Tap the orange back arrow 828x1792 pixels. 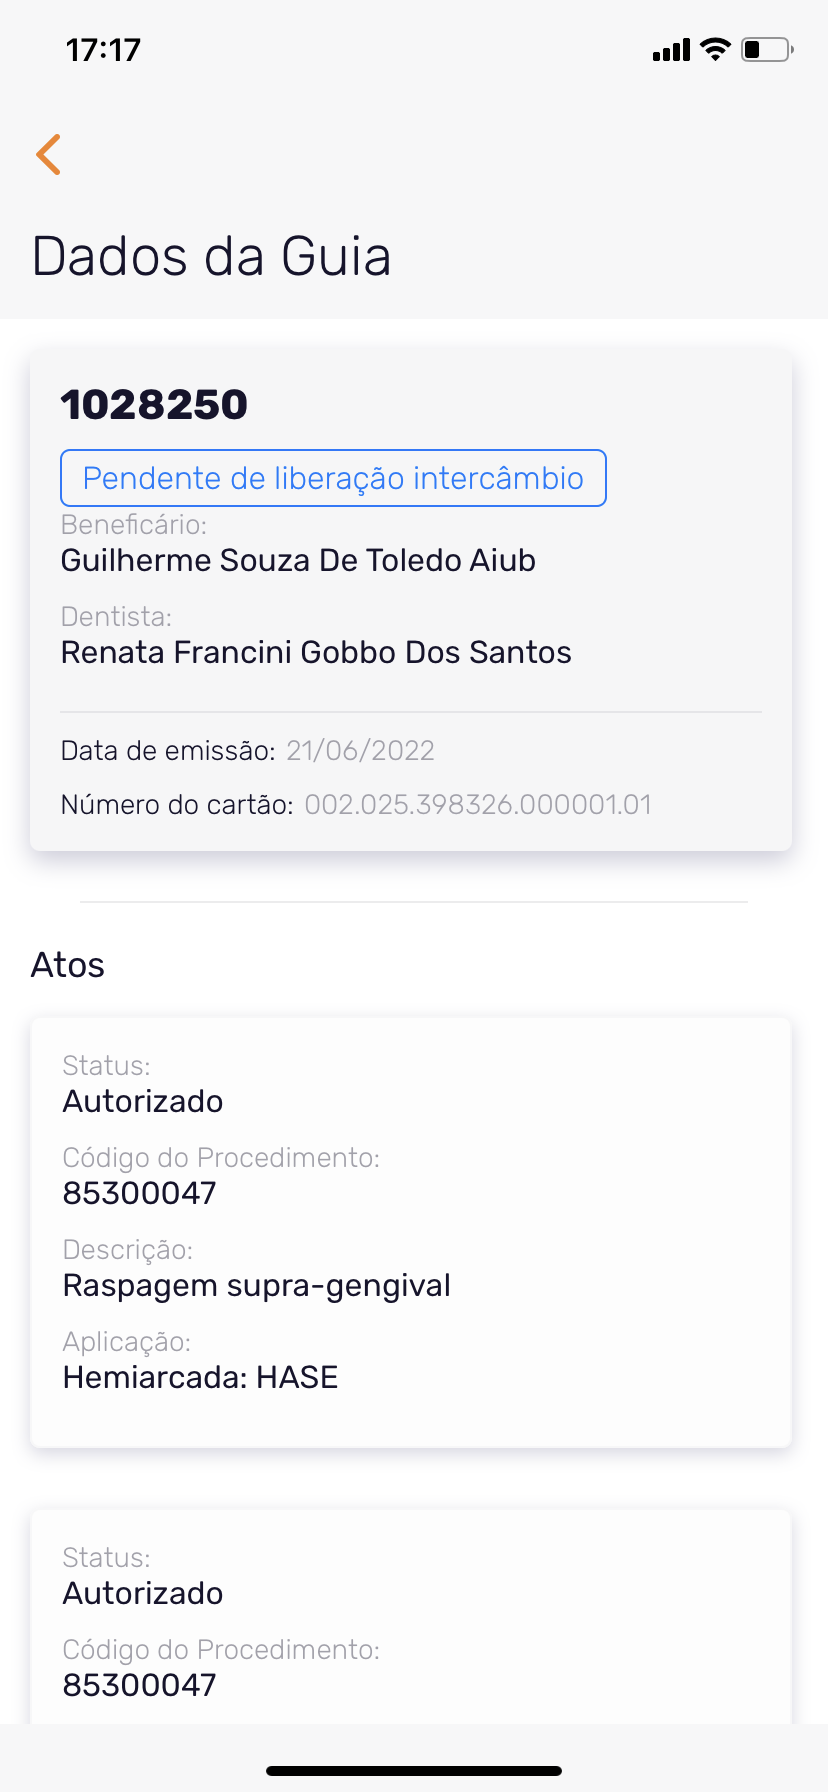tap(49, 154)
